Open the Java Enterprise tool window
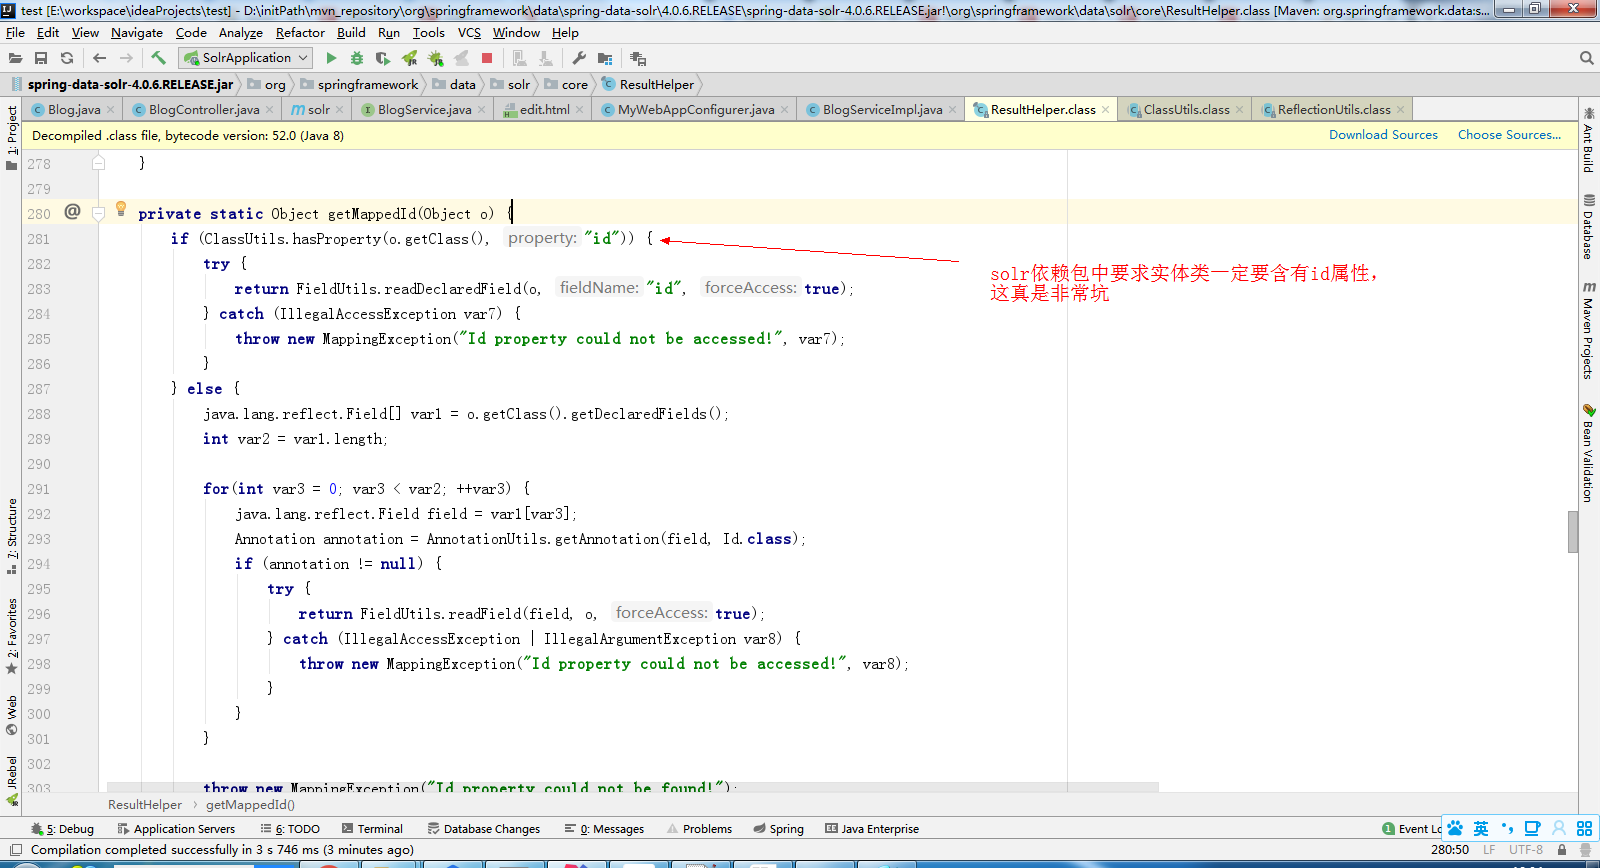The width and height of the screenshot is (1600, 868). click(x=872, y=829)
